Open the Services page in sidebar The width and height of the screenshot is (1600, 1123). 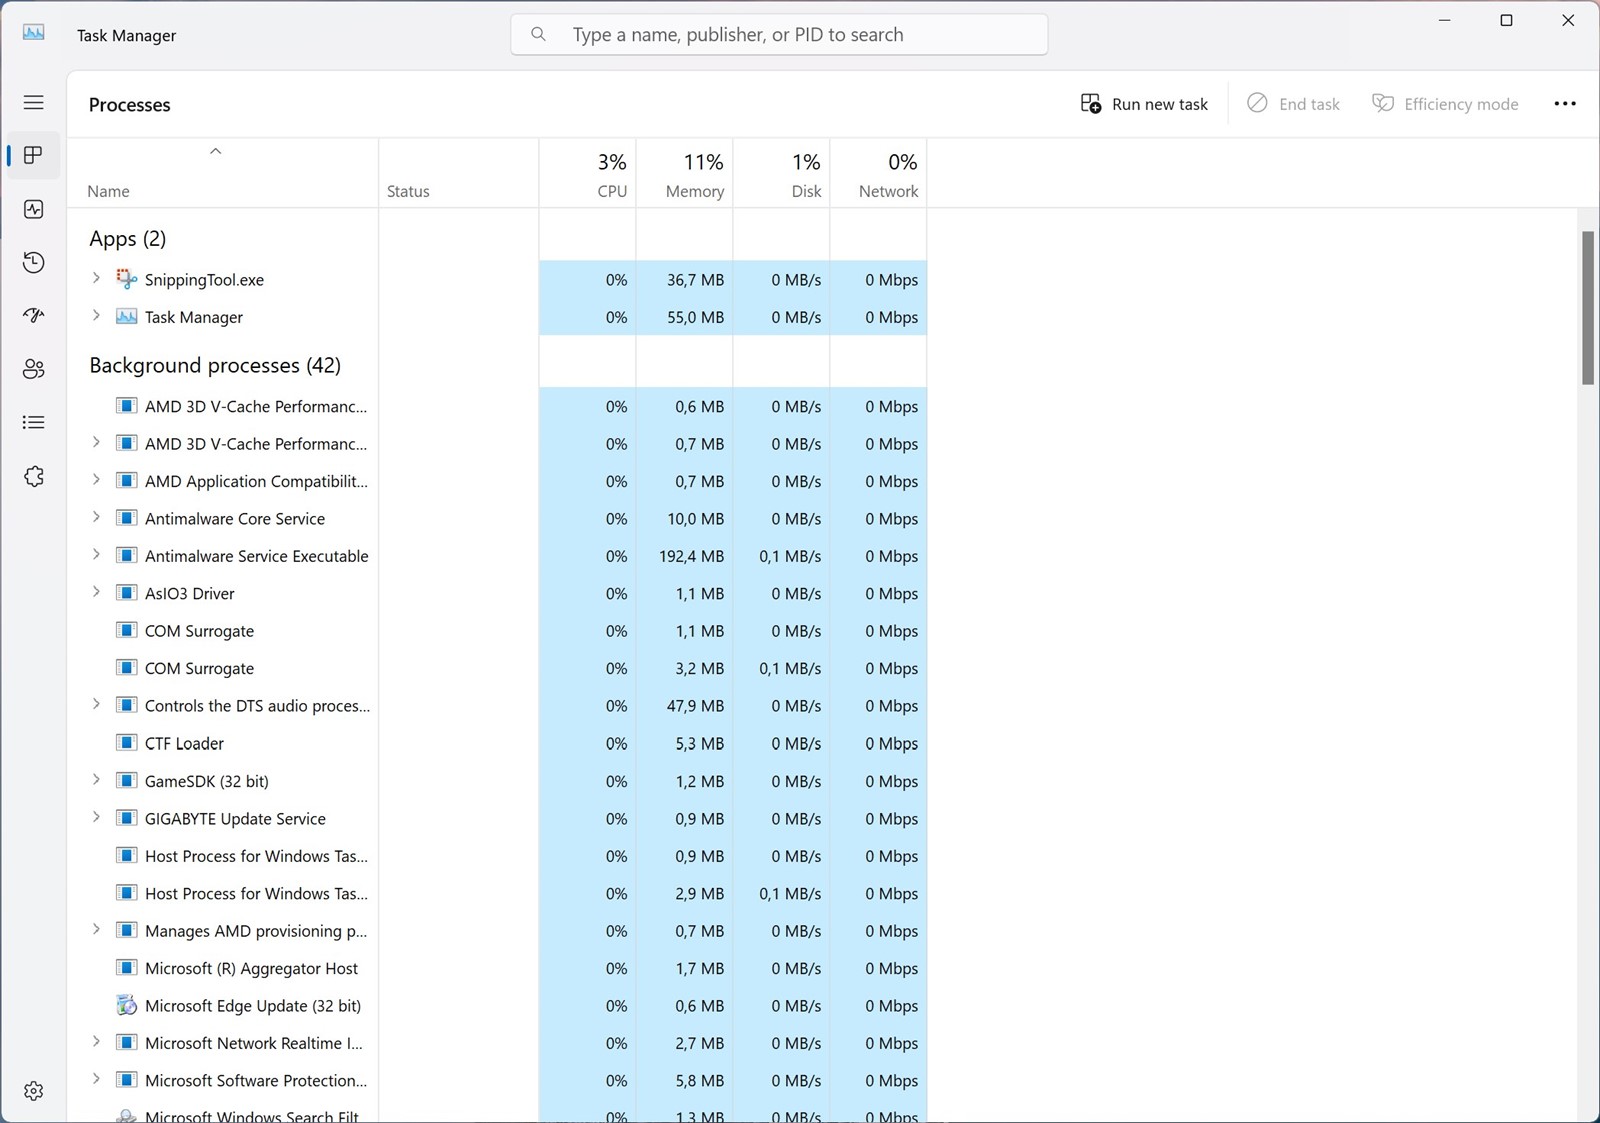[33, 476]
